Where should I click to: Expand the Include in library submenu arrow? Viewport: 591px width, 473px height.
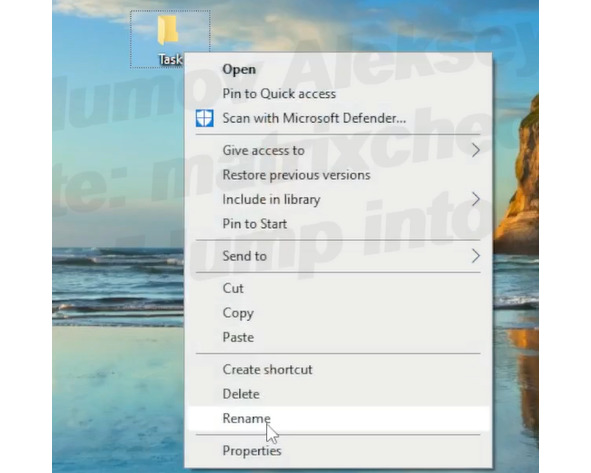476,199
